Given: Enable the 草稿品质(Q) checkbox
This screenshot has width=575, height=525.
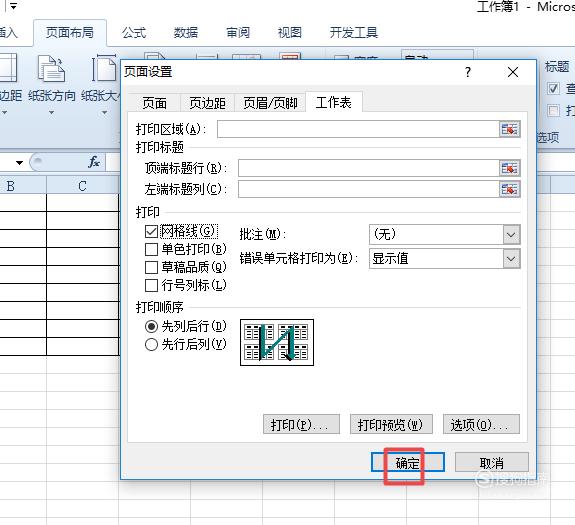Looking at the screenshot, I should [x=151, y=267].
